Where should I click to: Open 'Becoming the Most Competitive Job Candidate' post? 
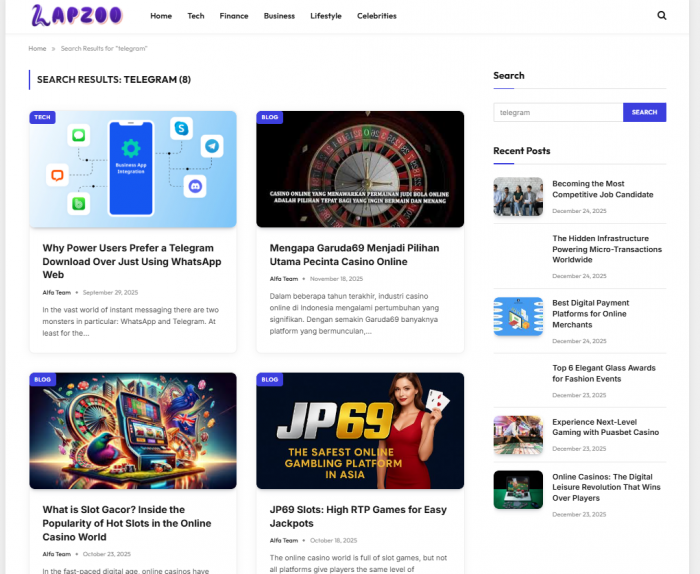(x=602, y=189)
